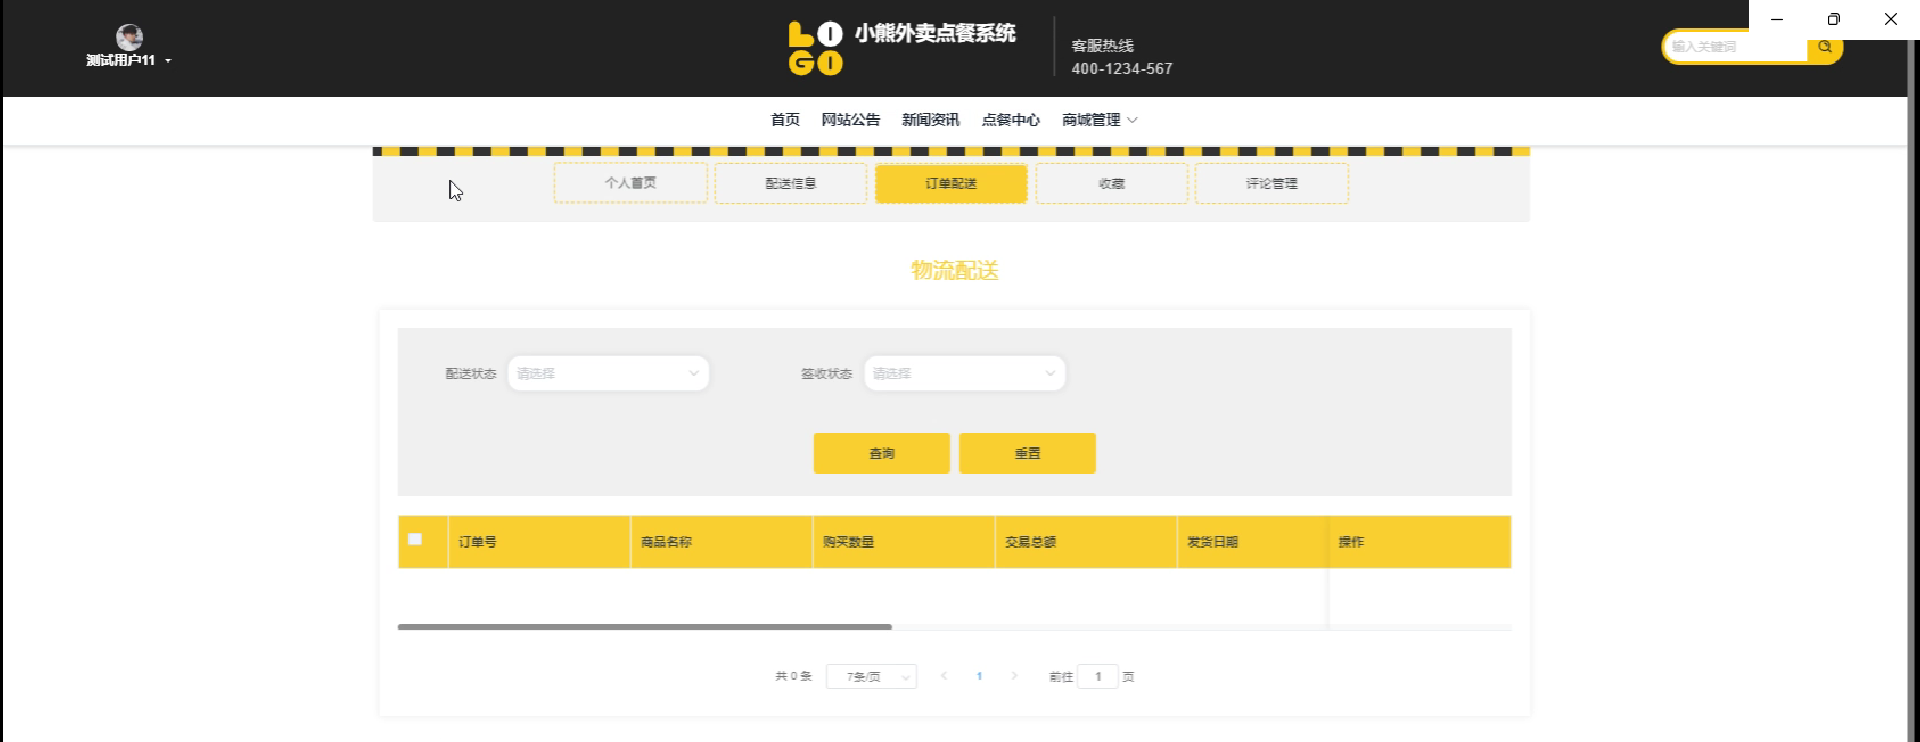Click the 重置 reset button
This screenshot has width=1920, height=742.
1027,453
